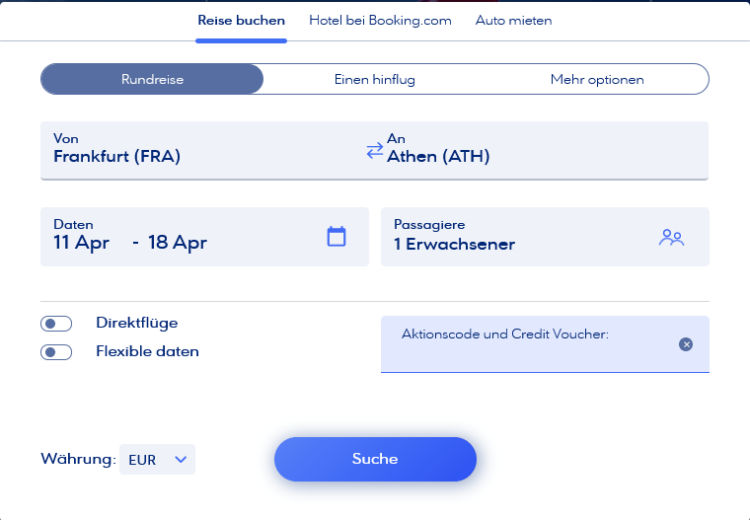Open the EUR currency dropdown
The image size is (750, 520).
[x=158, y=460]
